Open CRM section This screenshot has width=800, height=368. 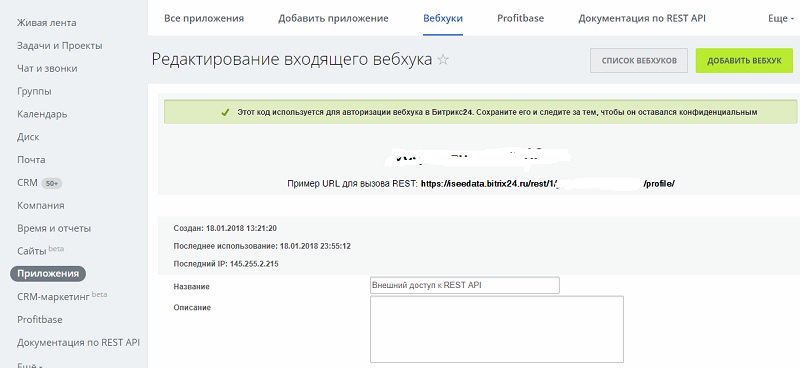[28, 183]
